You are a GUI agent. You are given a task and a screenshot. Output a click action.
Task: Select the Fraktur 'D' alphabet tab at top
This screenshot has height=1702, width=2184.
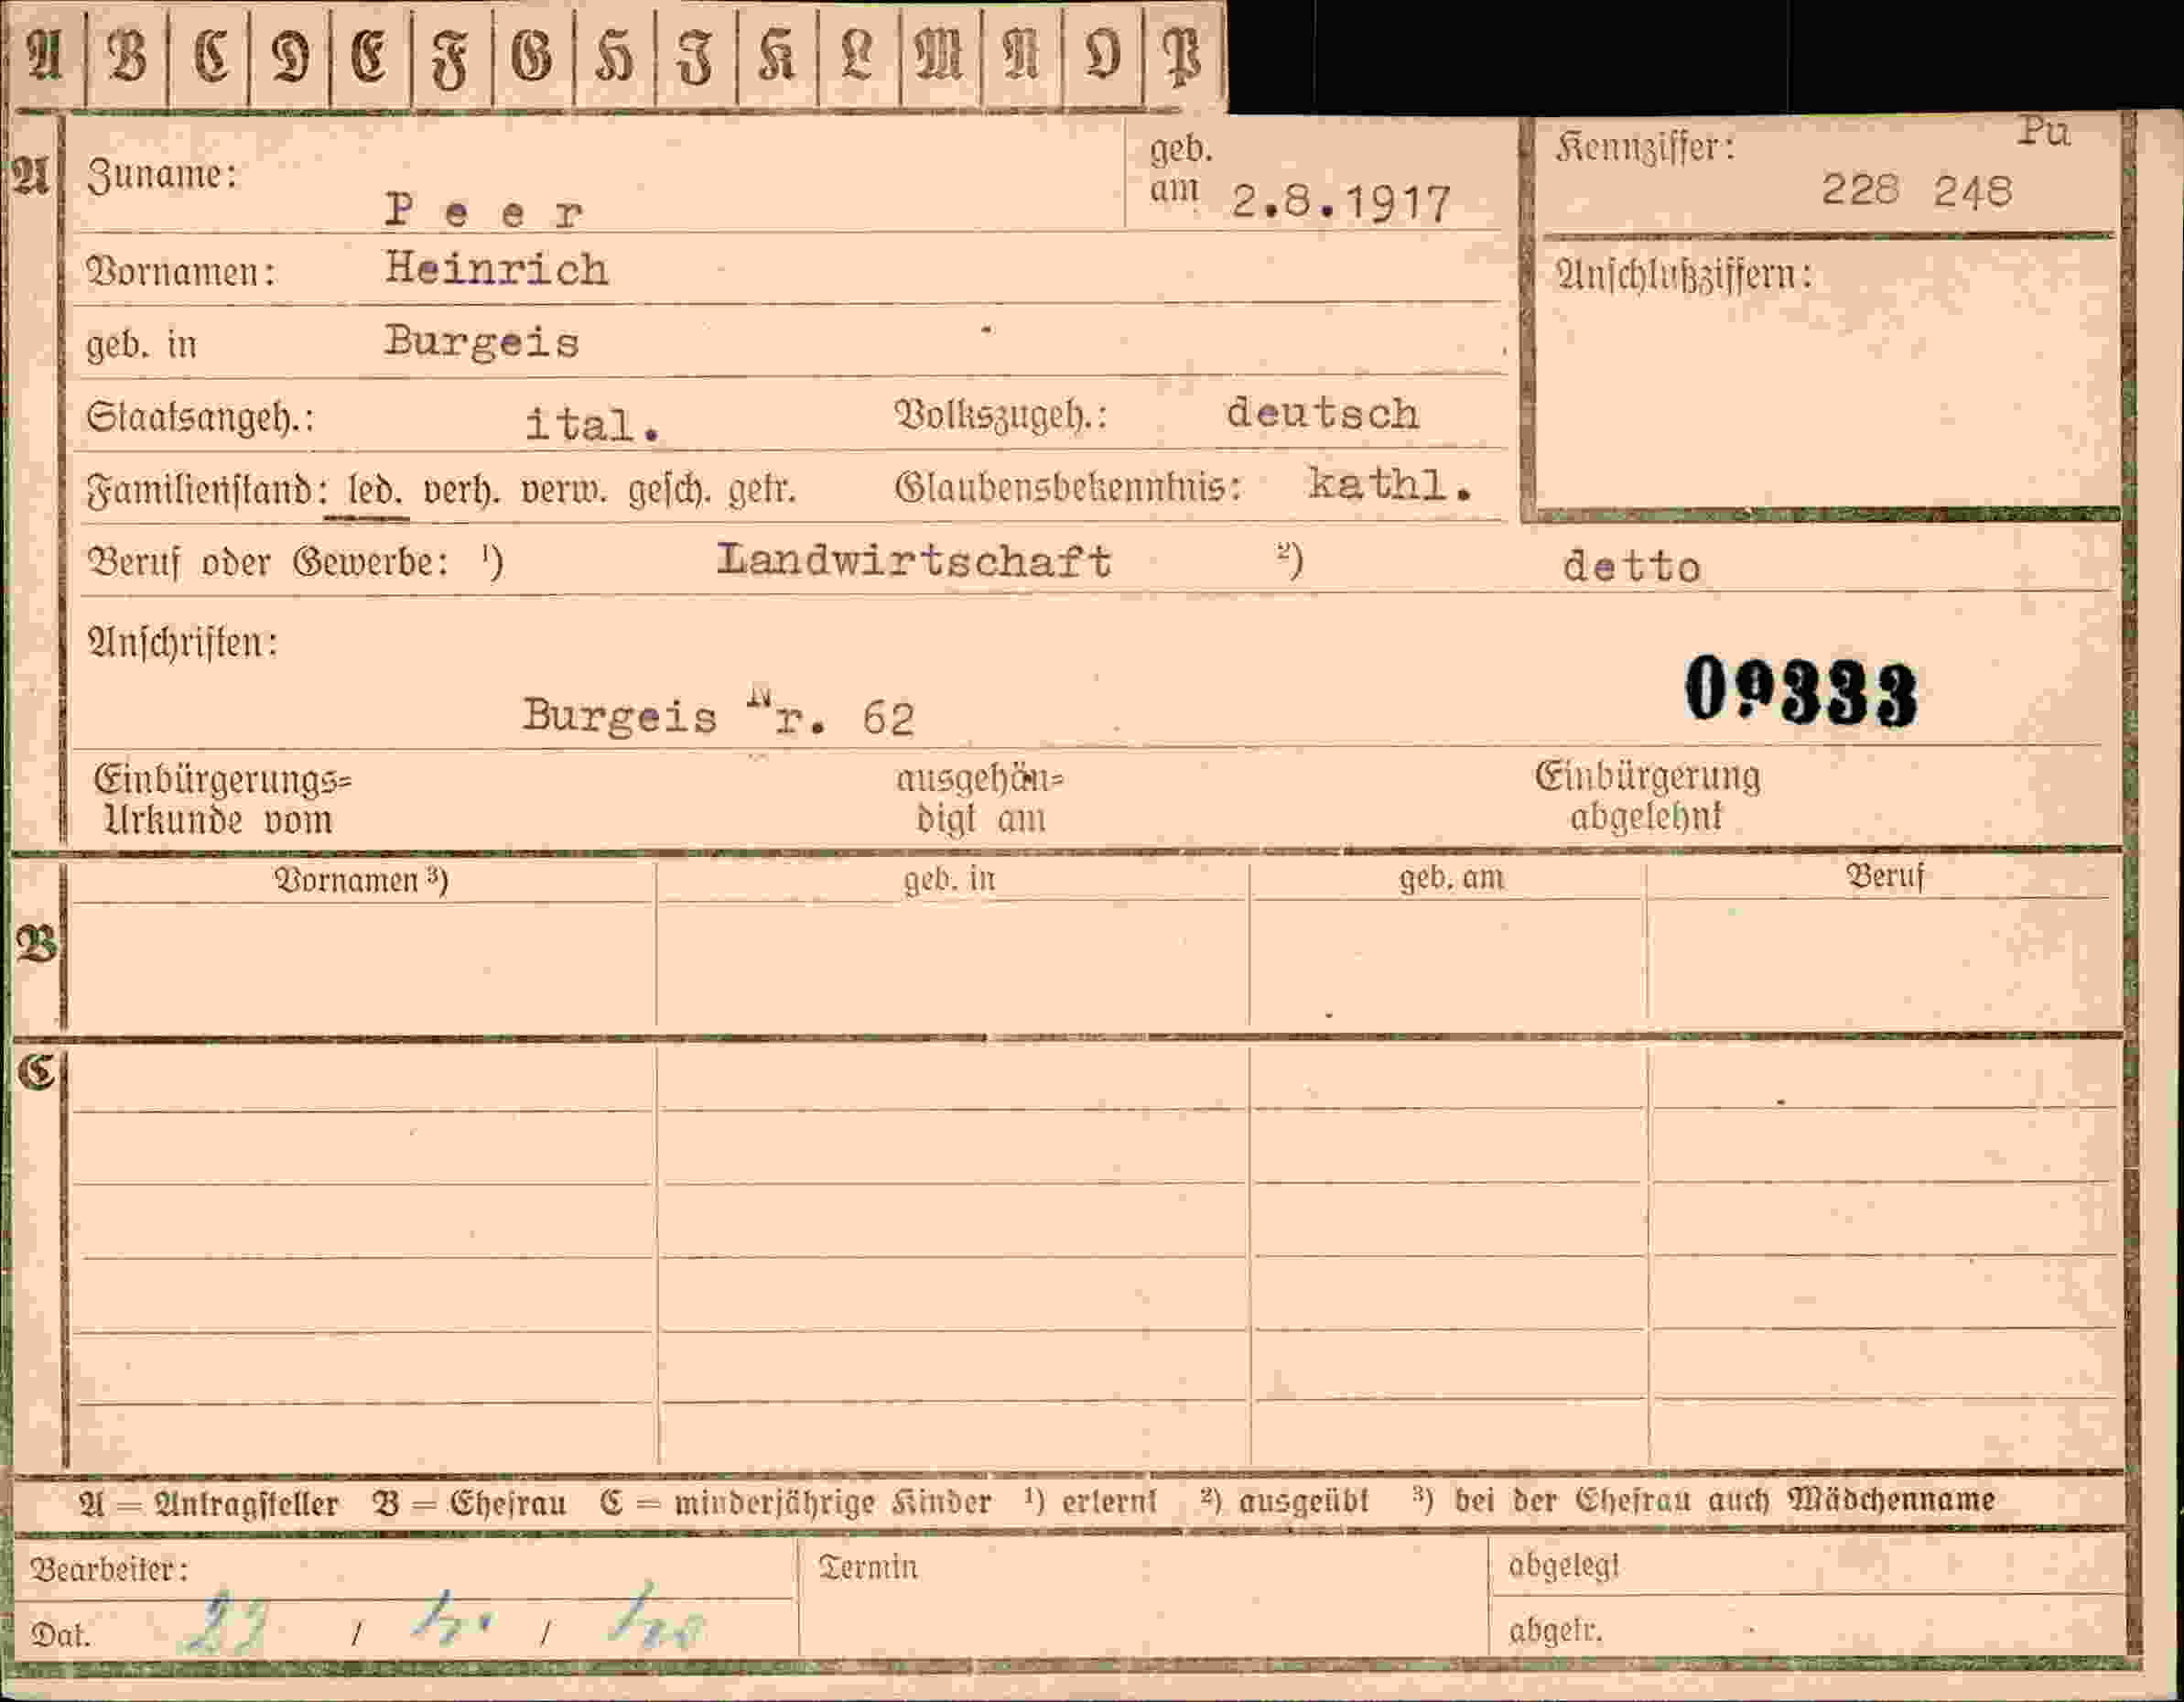(290, 57)
